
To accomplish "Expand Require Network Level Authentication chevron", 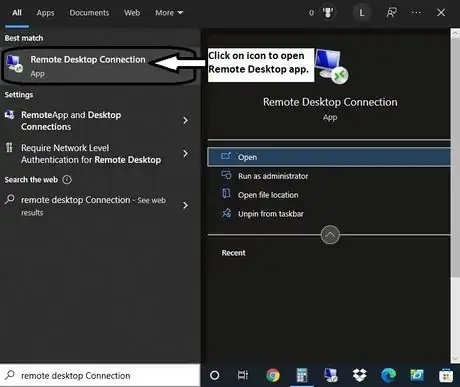I will click(186, 153).
